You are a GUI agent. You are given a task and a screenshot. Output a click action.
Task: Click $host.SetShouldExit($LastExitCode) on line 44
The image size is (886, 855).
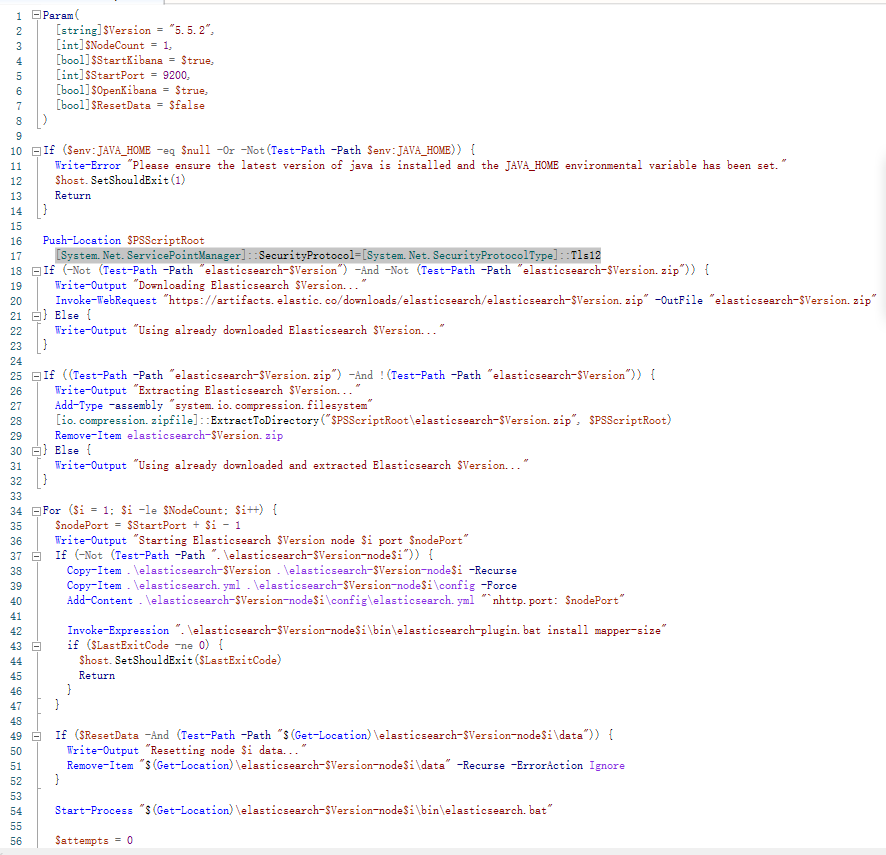(180, 660)
